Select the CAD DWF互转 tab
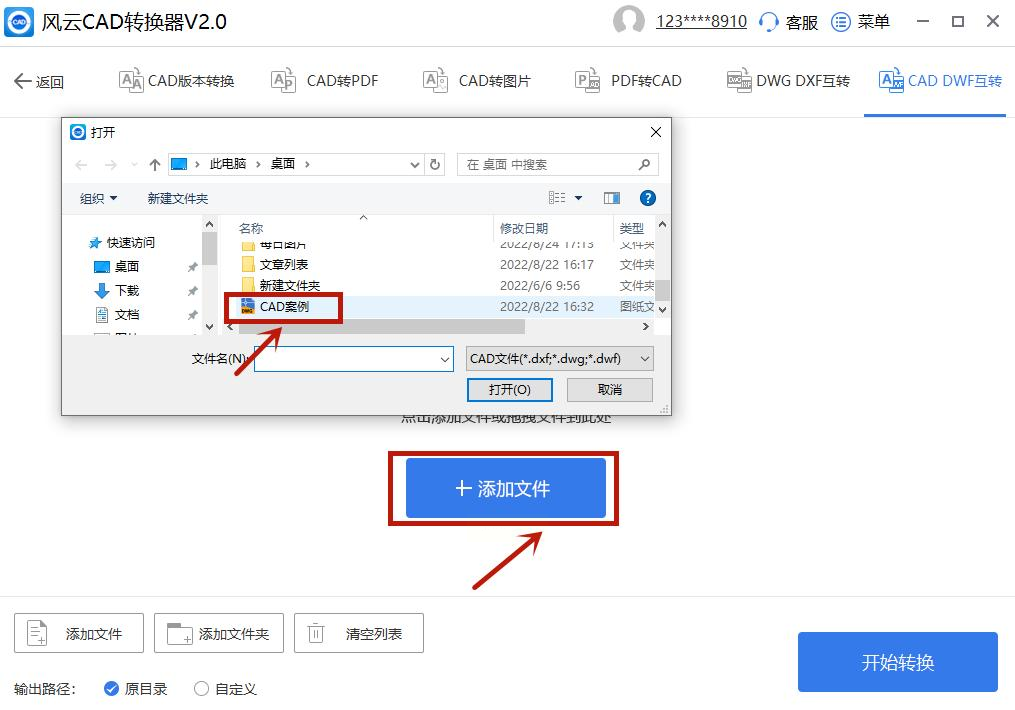The image size is (1015, 710). pyautogui.click(x=940, y=81)
